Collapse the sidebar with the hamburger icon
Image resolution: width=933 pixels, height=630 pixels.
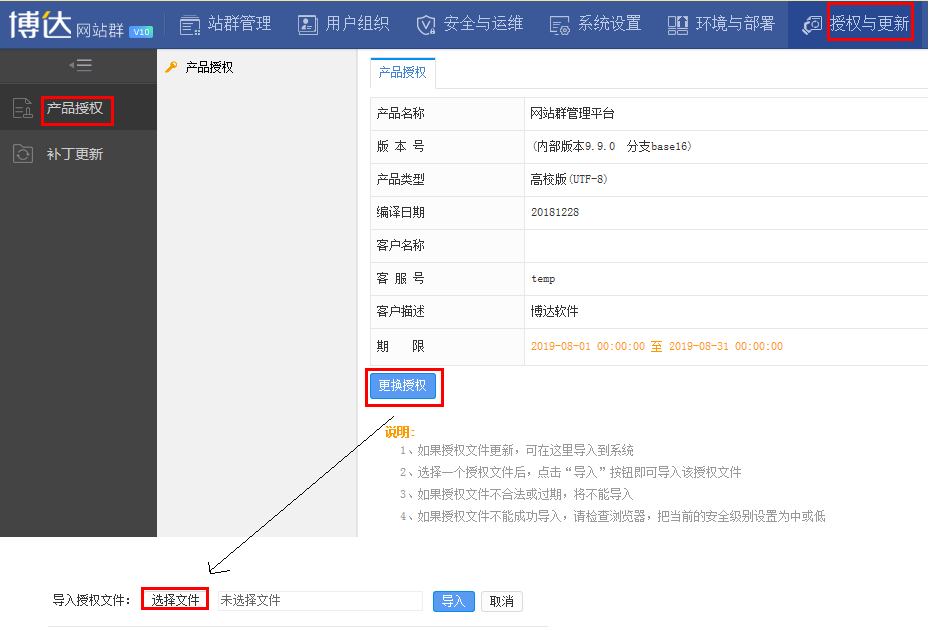coord(80,65)
